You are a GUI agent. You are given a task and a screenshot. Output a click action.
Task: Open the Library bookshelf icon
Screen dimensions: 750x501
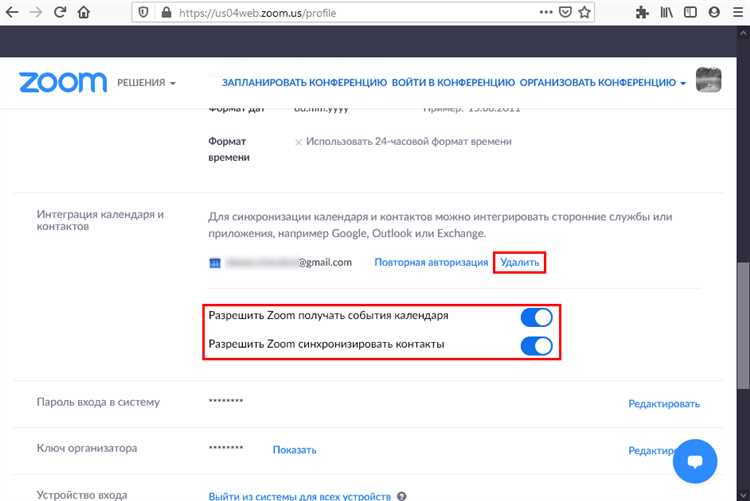click(666, 12)
